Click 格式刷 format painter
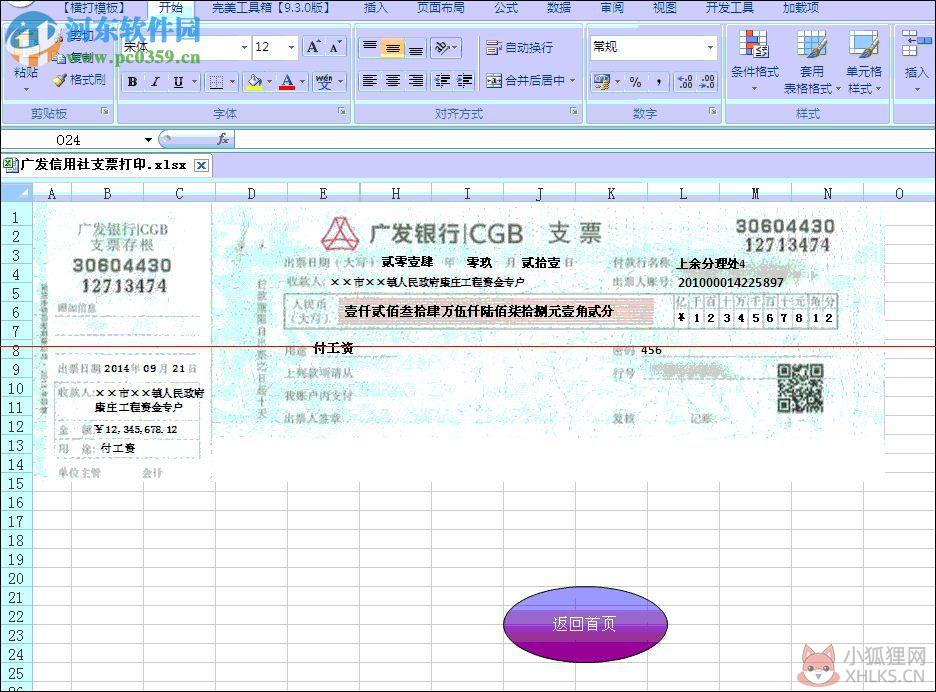The width and height of the screenshot is (936, 692). 79,79
